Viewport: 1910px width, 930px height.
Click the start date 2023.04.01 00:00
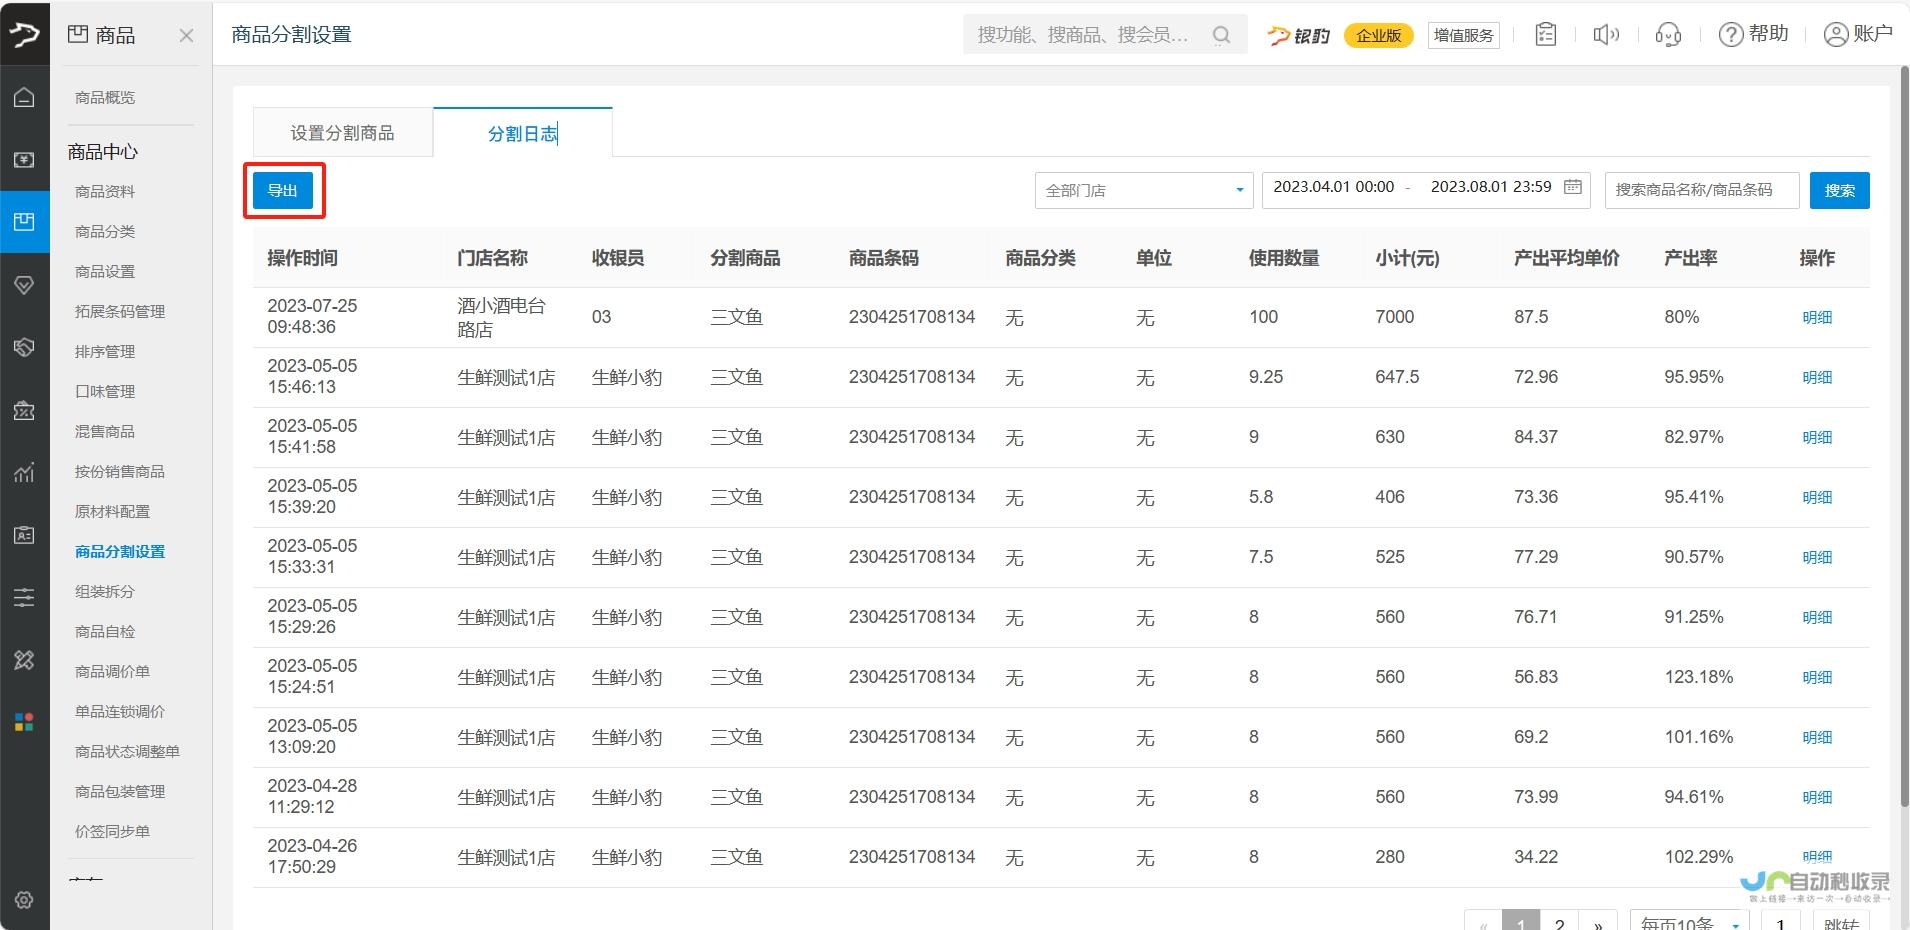pyautogui.click(x=1333, y=187)
